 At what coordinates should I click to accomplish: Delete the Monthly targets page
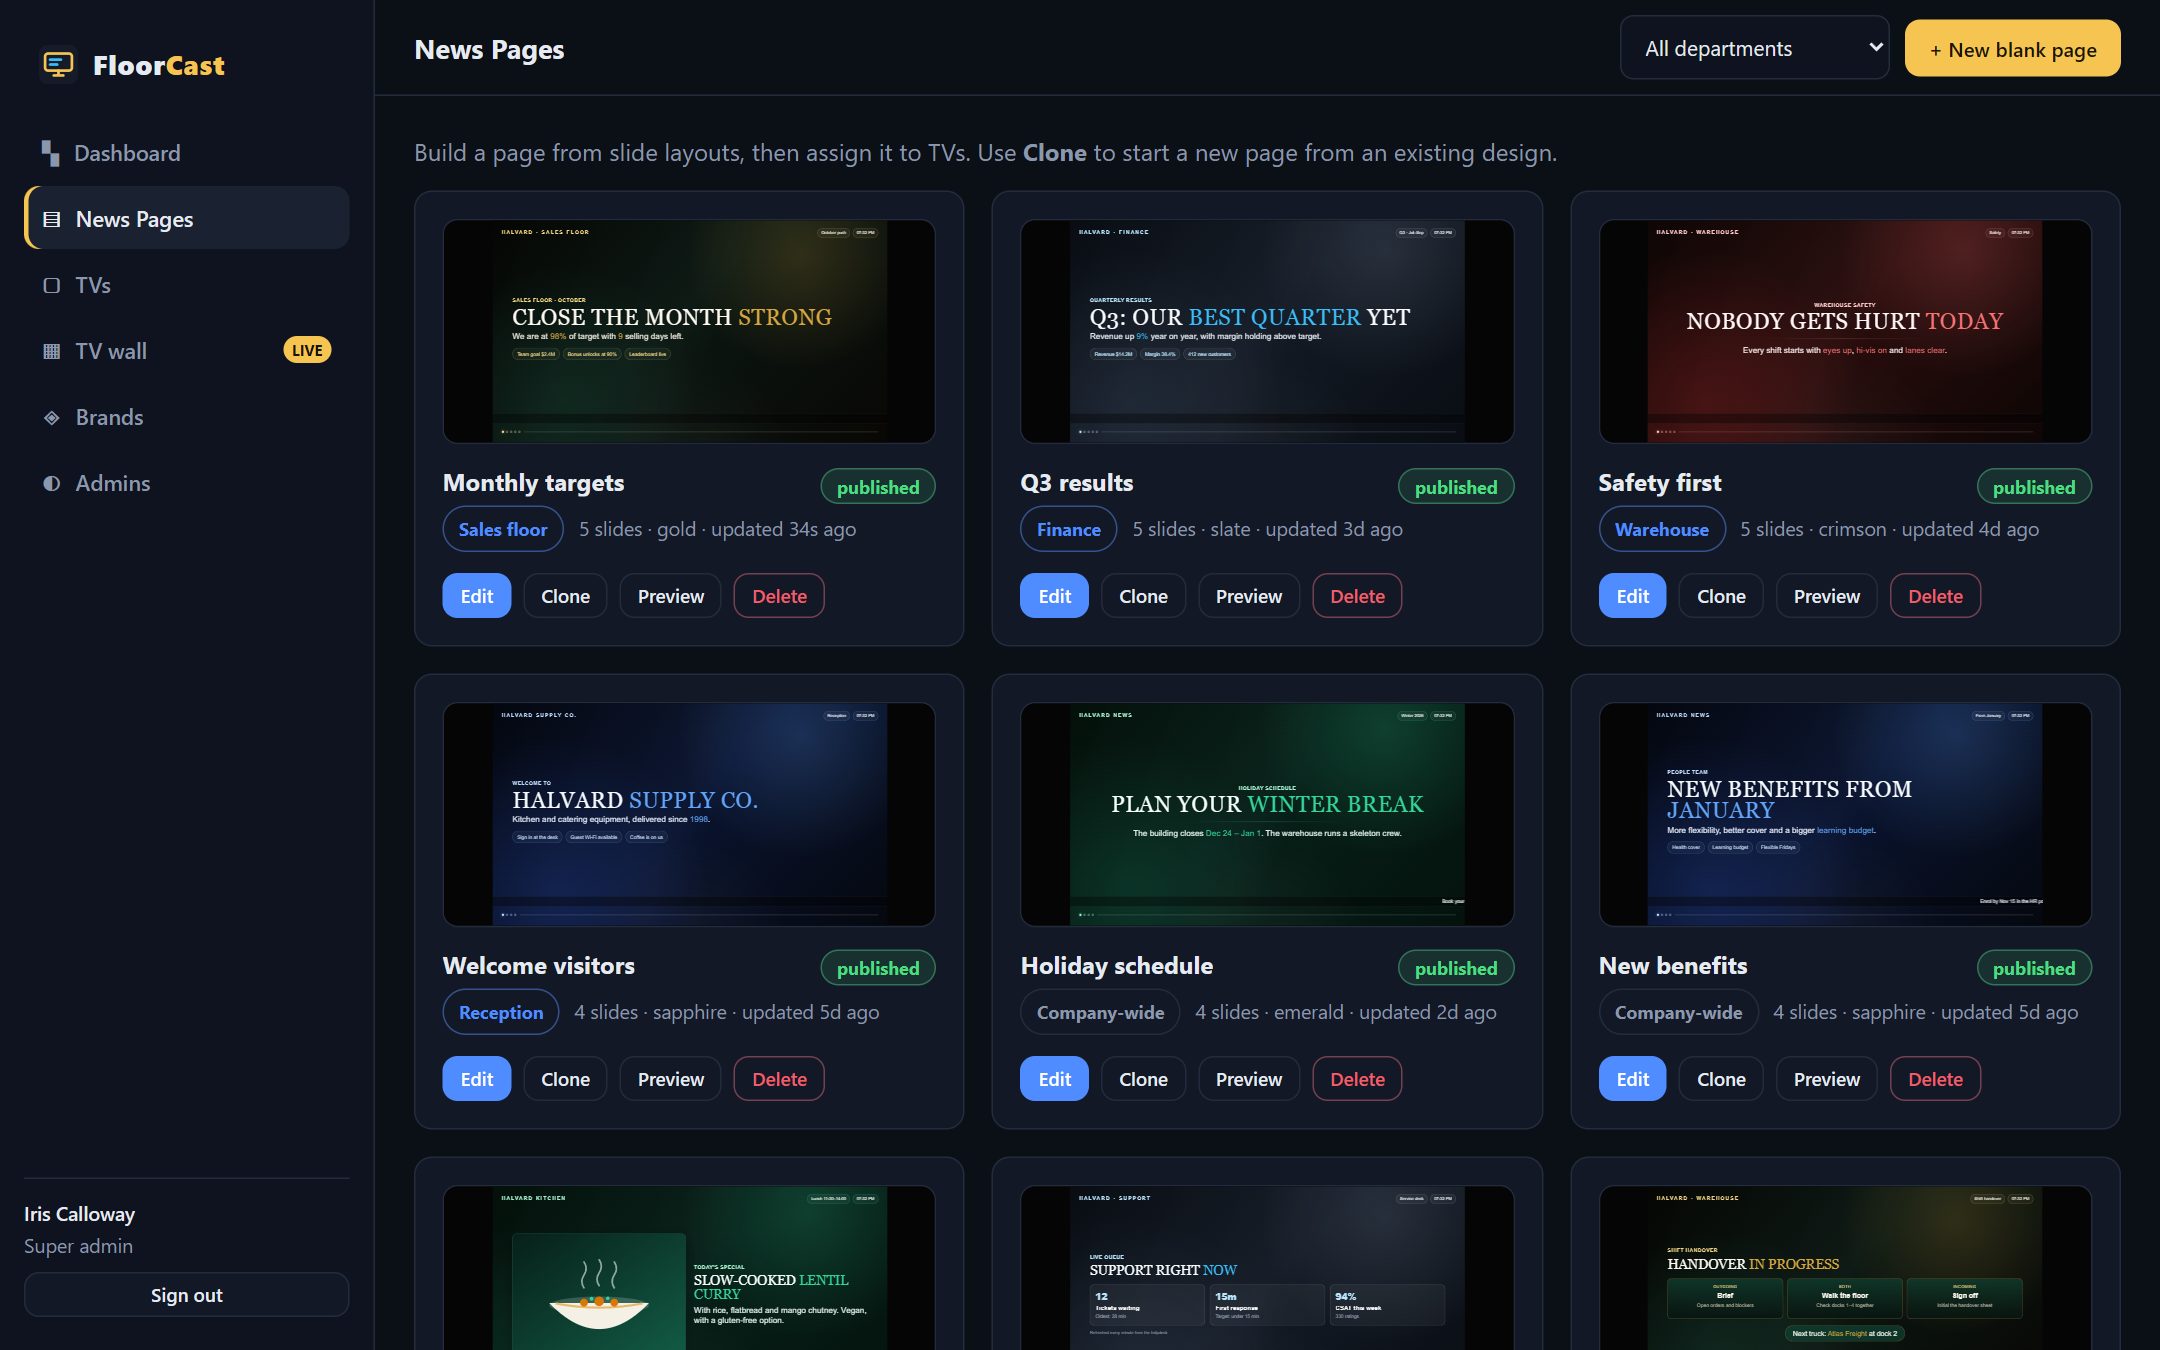[779, 596]
